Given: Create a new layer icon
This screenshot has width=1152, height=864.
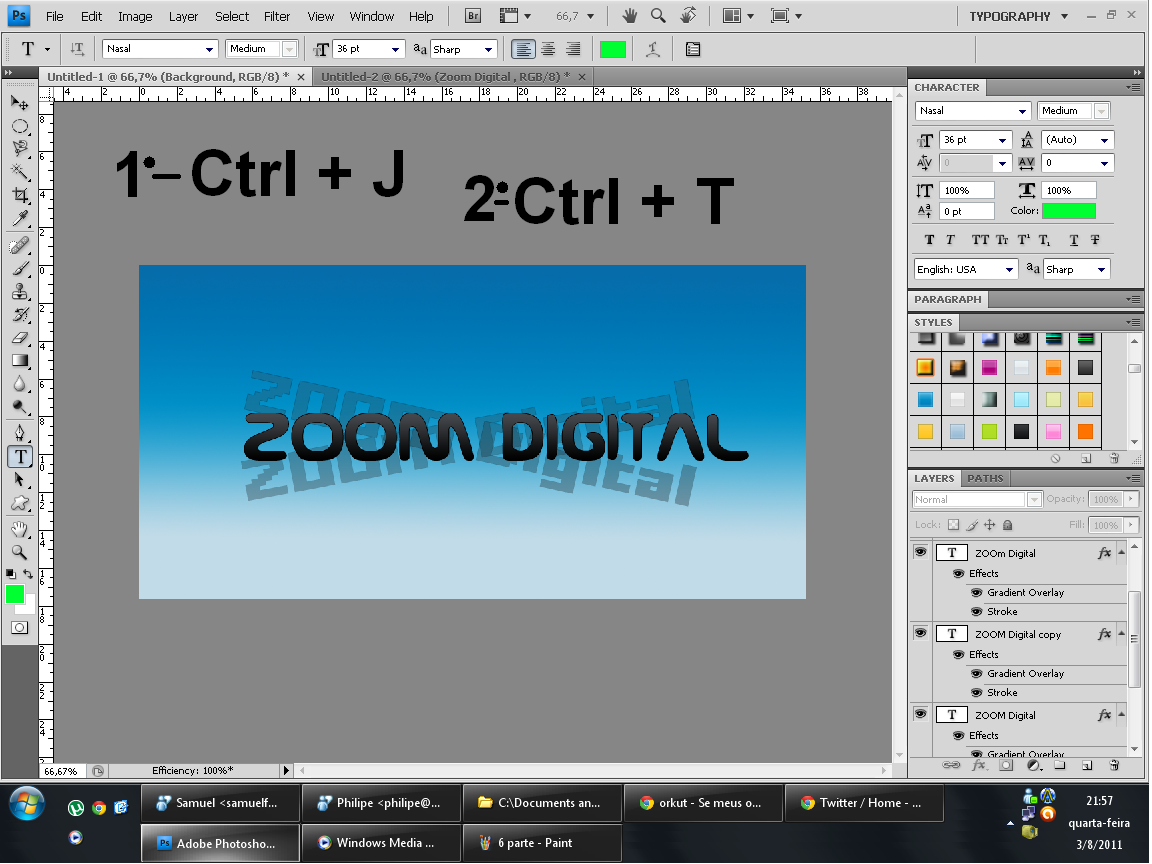Looking at the screenshot, I should pos(1087,765).
